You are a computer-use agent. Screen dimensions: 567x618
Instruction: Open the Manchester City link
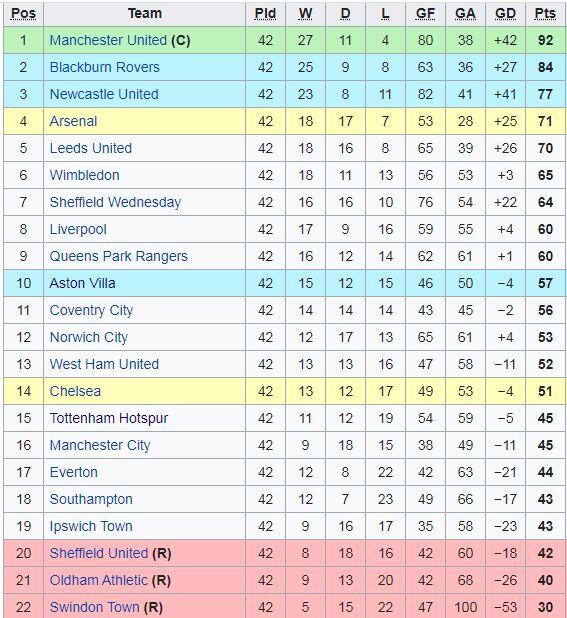tap(100, 445)
